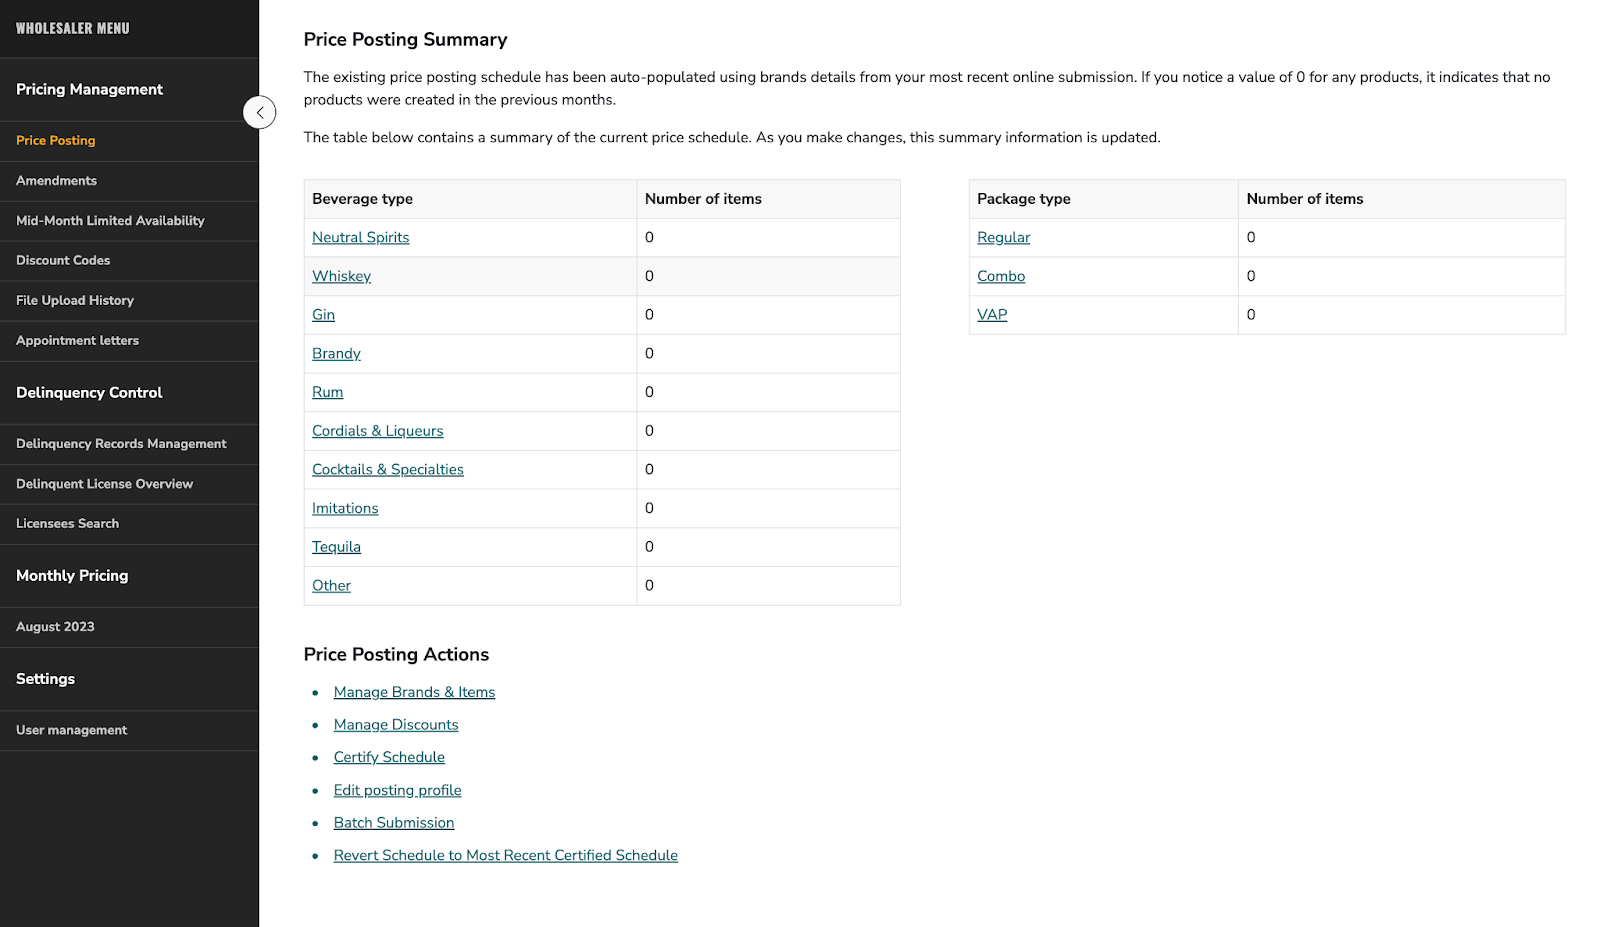Select Discount Codes menu item
The image size is (1600, 927).
(x=63, y=260)
